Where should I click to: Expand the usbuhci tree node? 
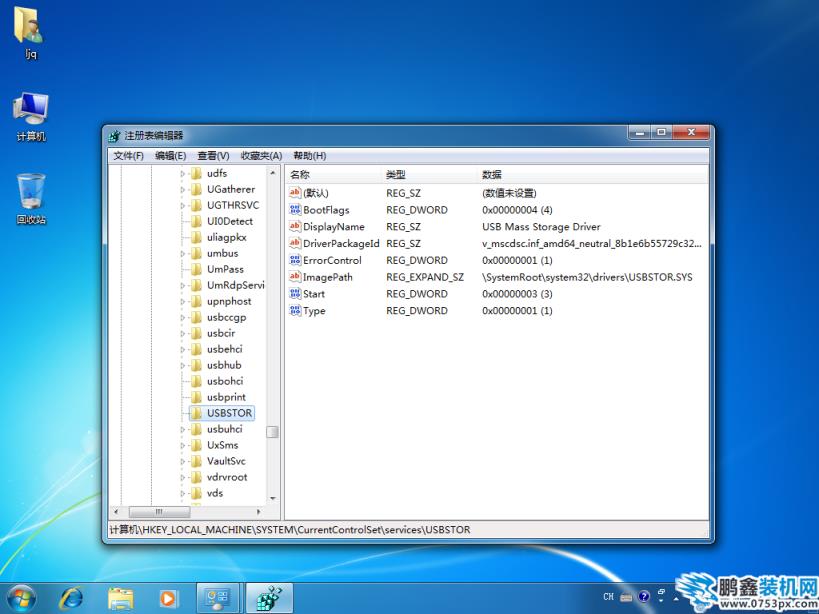pyautogui.click(x=183, y=429)
